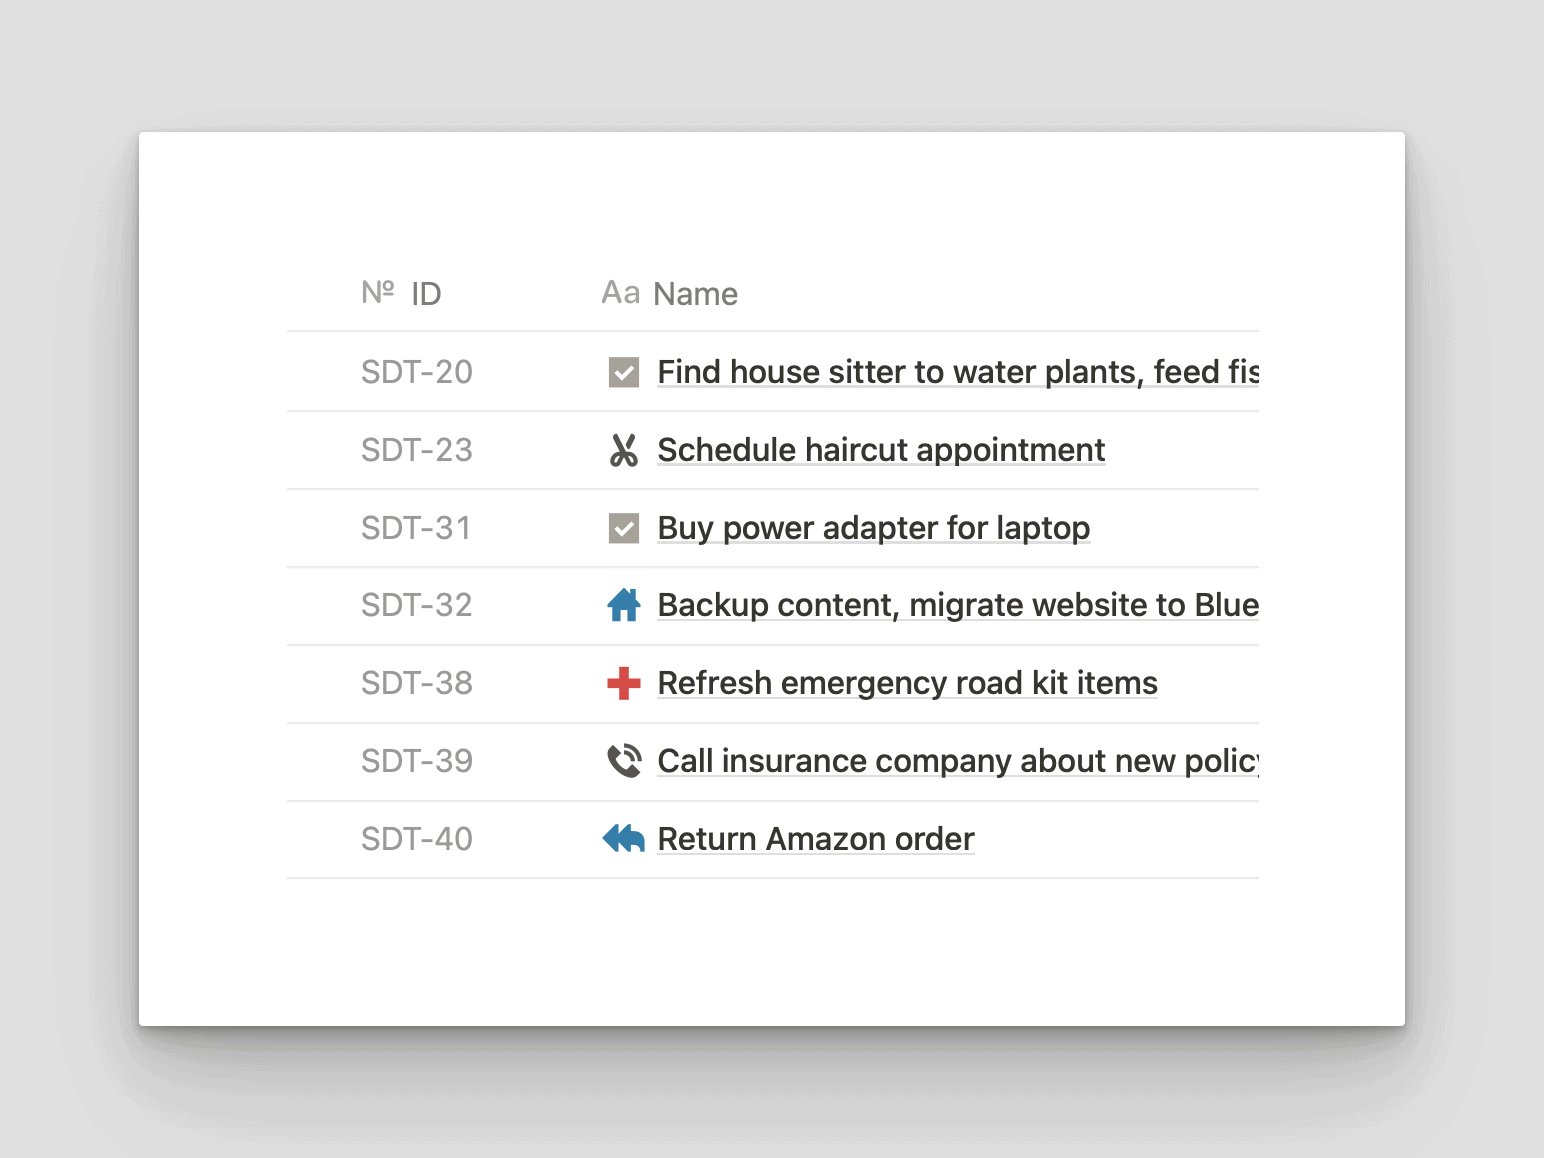
Task: Open "Refresh emergency road kit items" page
Action: point(907,683)
